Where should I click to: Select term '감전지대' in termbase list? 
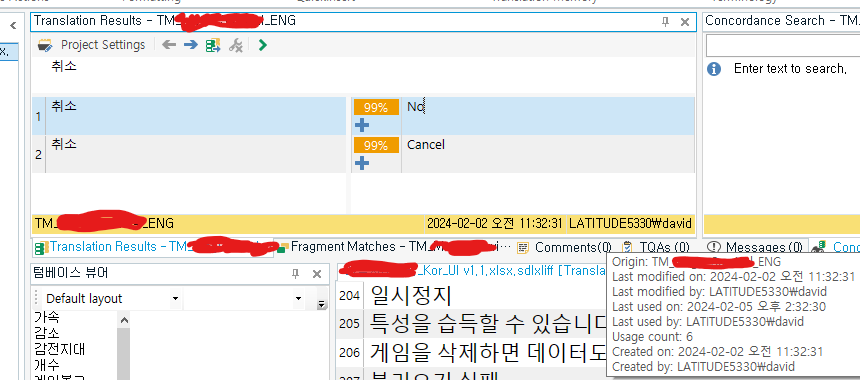point(59,349)
